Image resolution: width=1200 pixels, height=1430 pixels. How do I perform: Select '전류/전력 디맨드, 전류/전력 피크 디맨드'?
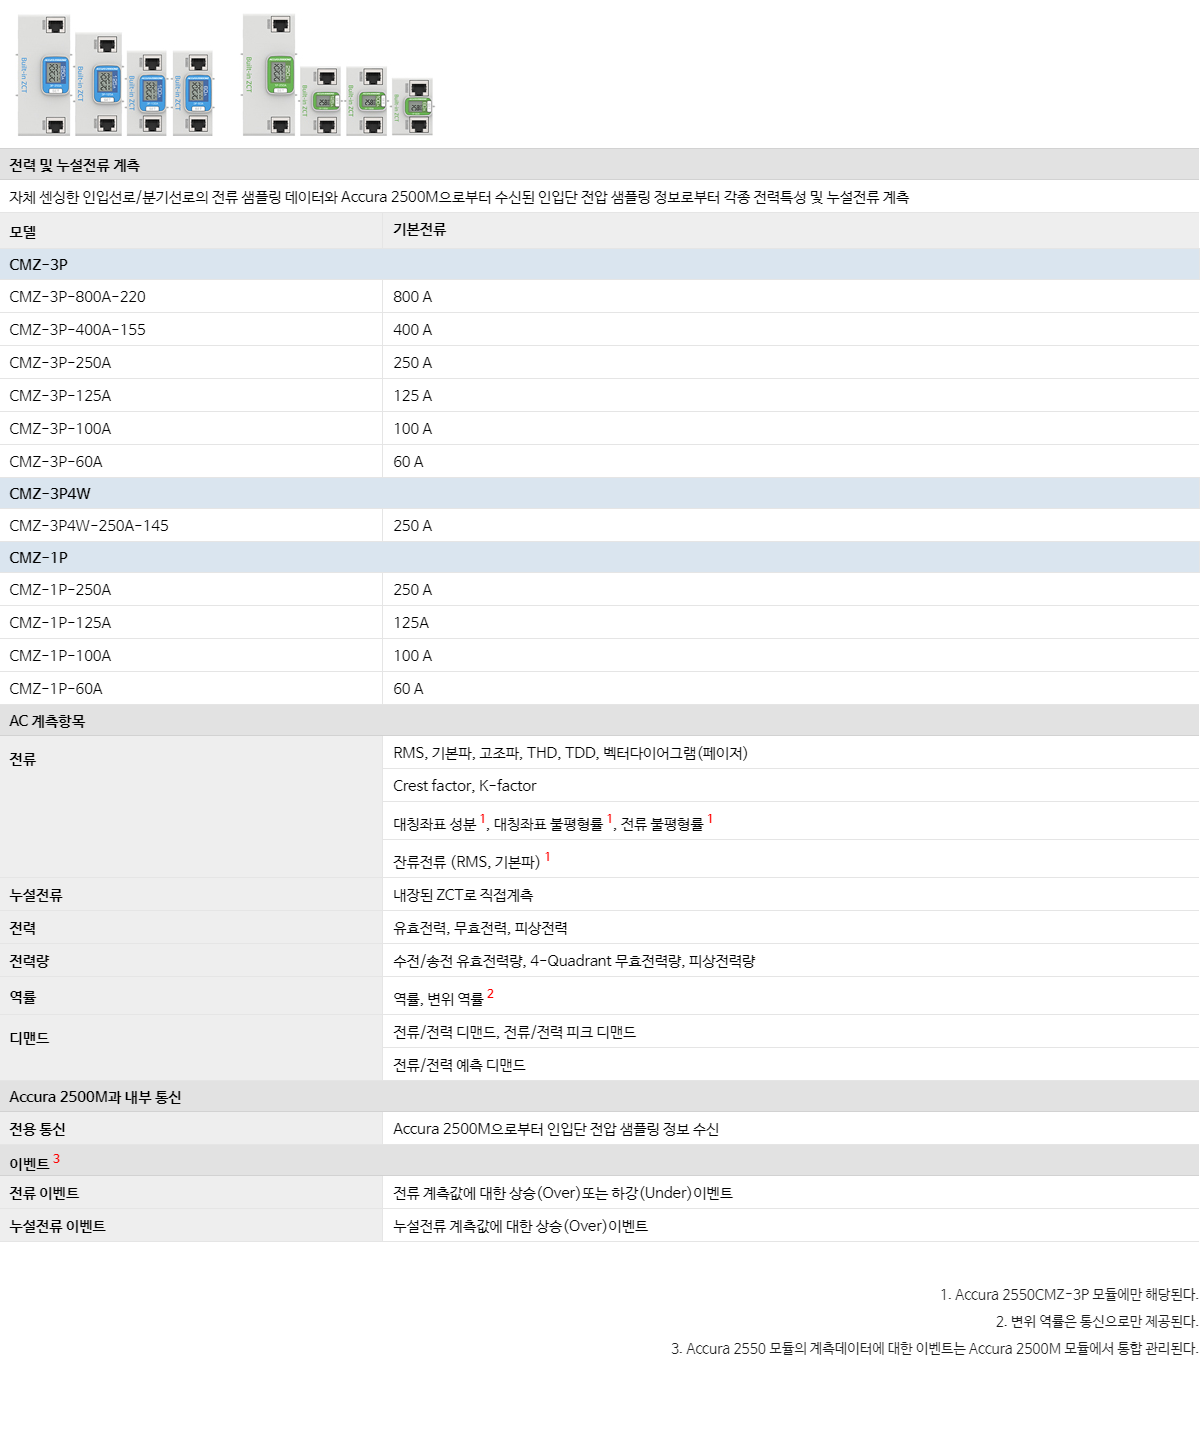click(x=515, y=1032)
